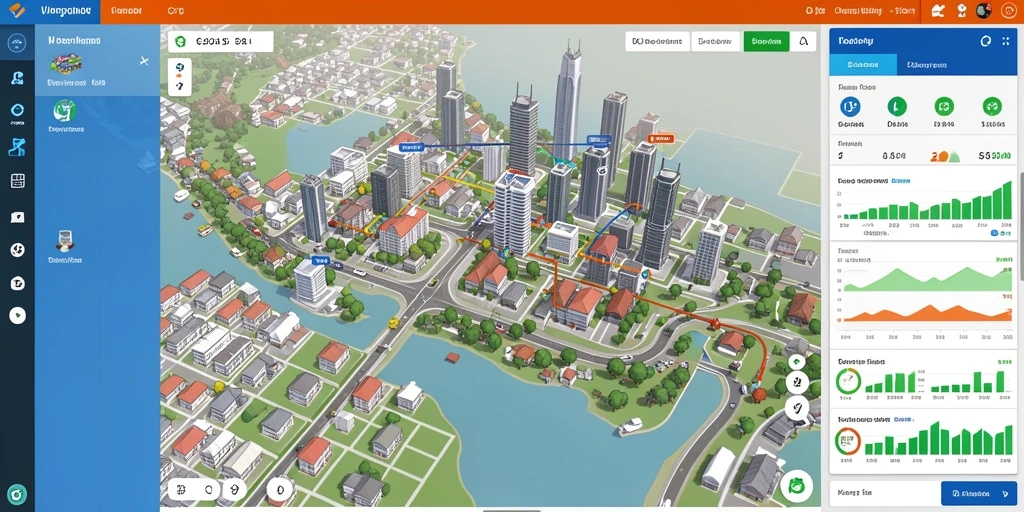Select the third short tab in orange top bar

coord(175,11)
